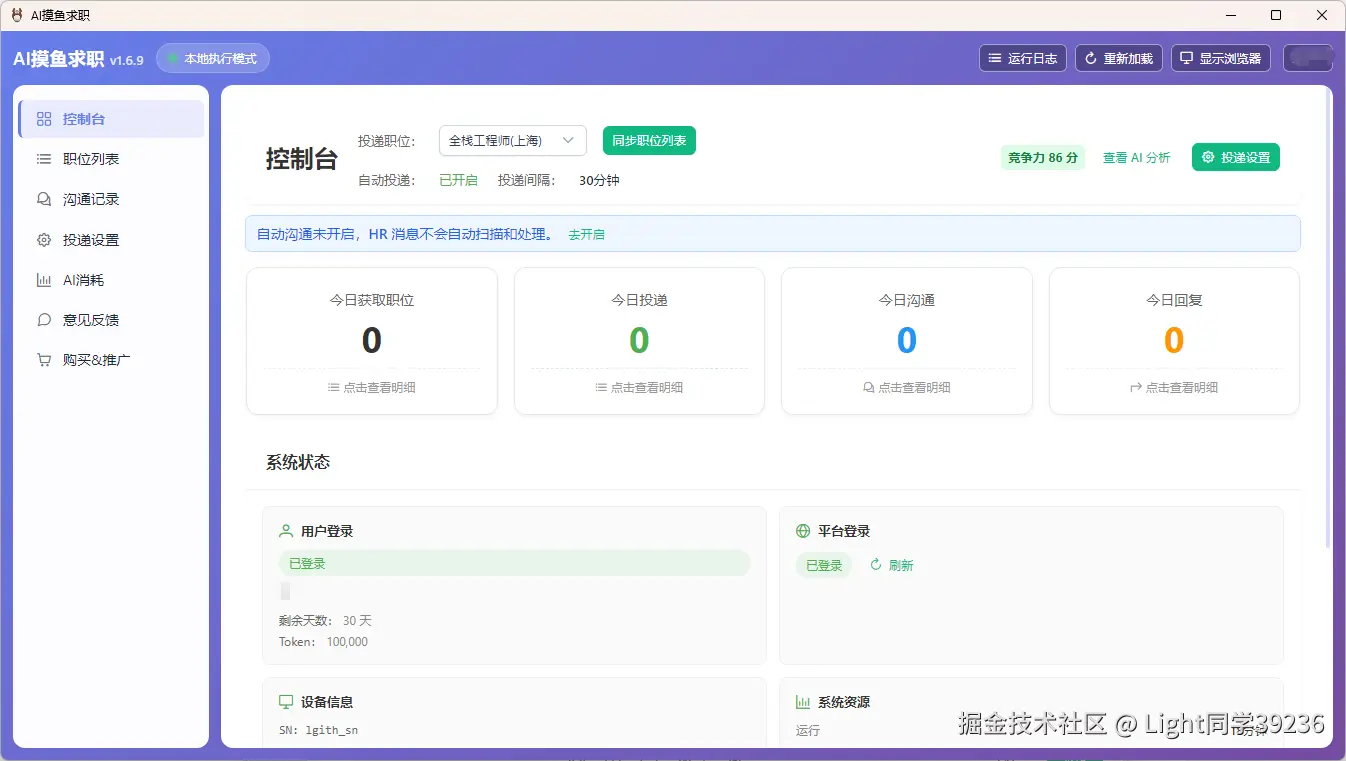Click the blurred user avatar in top bar
Screen dimensions: 1346x761
tap(1309, 58)
